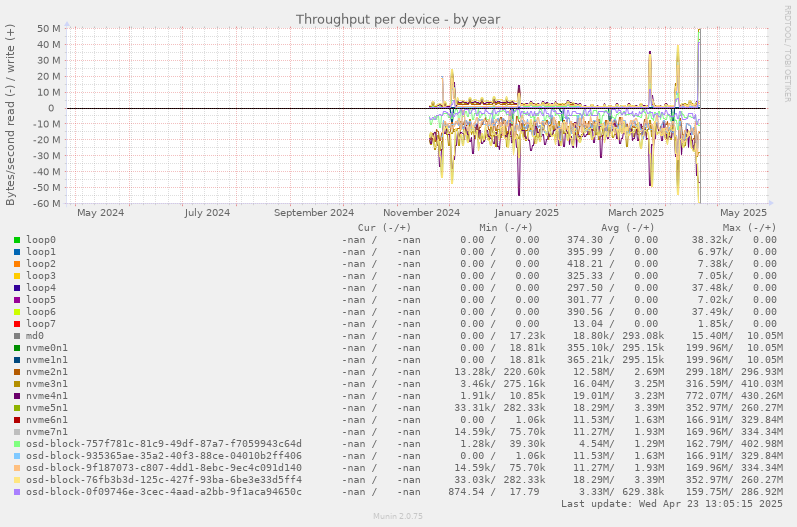Click the 'loop4' legend label
Viewport: 797px width, 527px height.
click(41, 288)
